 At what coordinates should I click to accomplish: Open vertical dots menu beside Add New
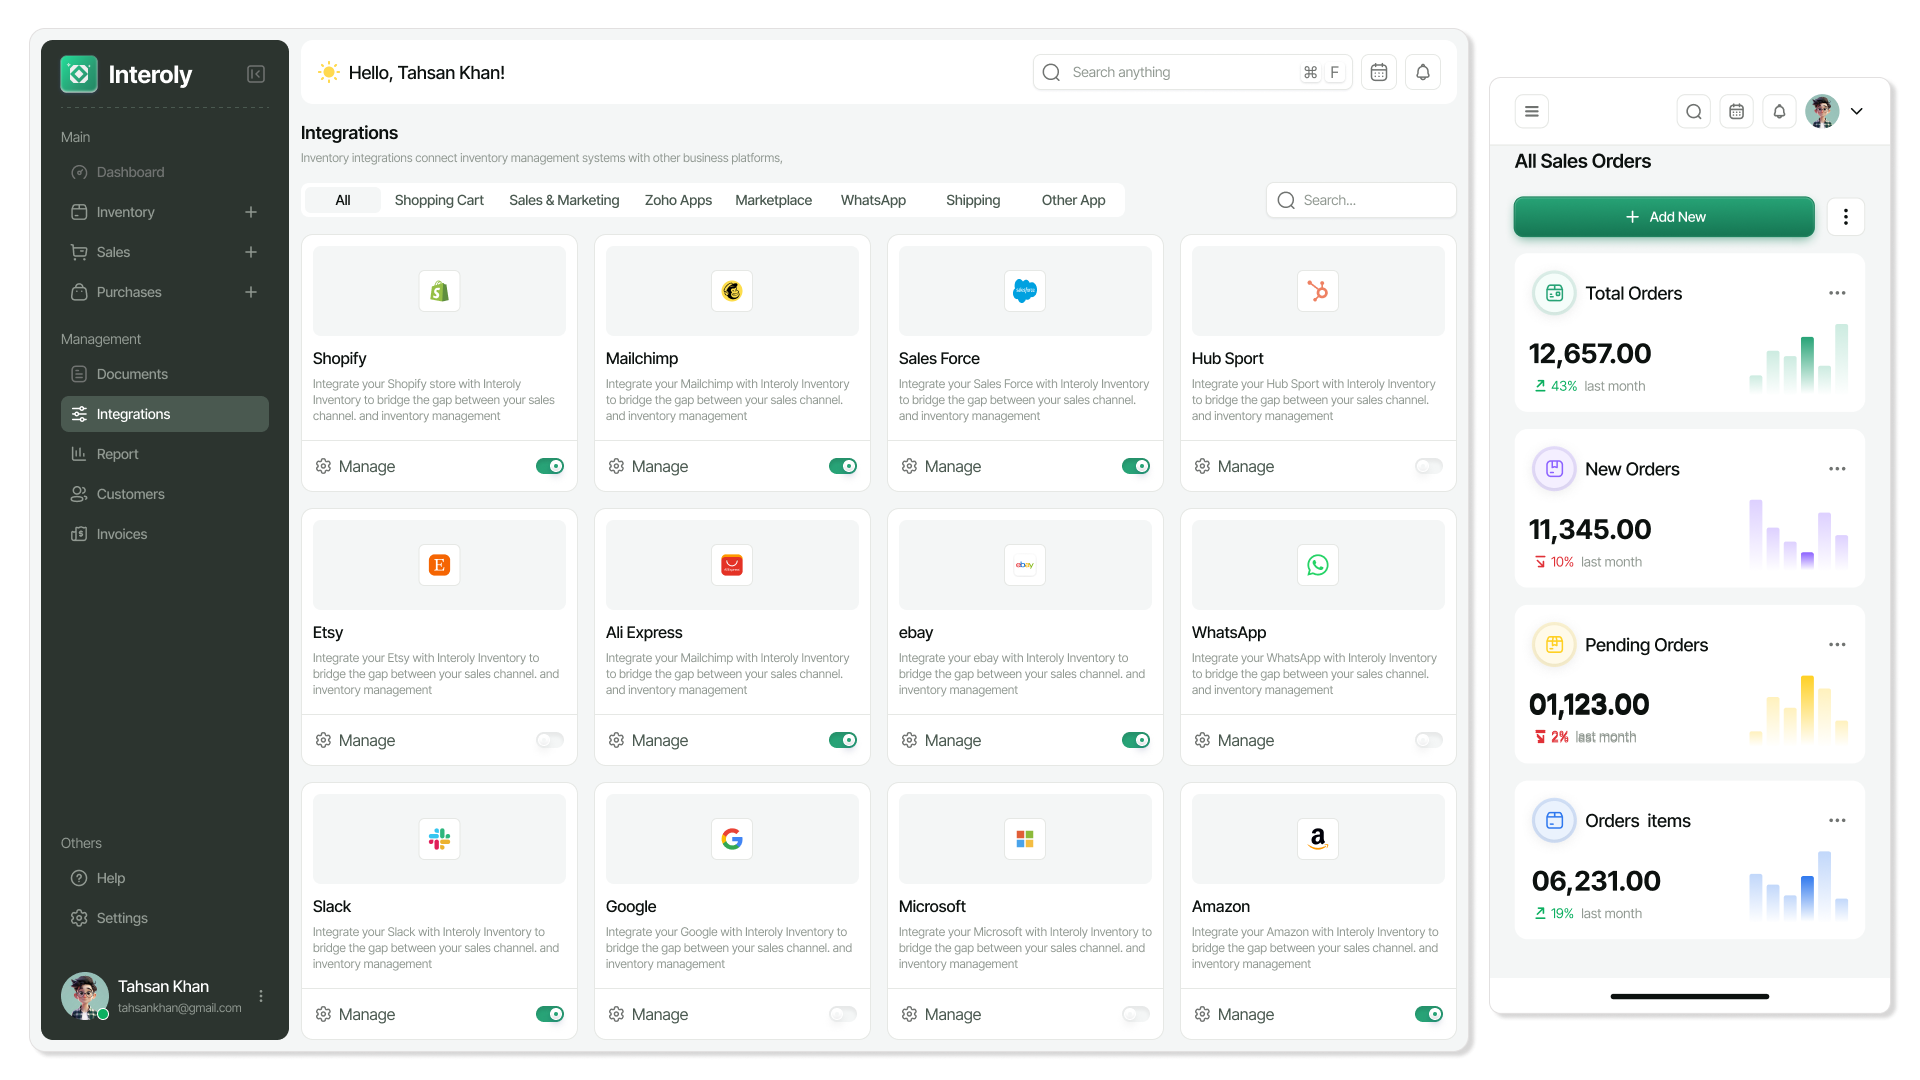point(1846,217)
